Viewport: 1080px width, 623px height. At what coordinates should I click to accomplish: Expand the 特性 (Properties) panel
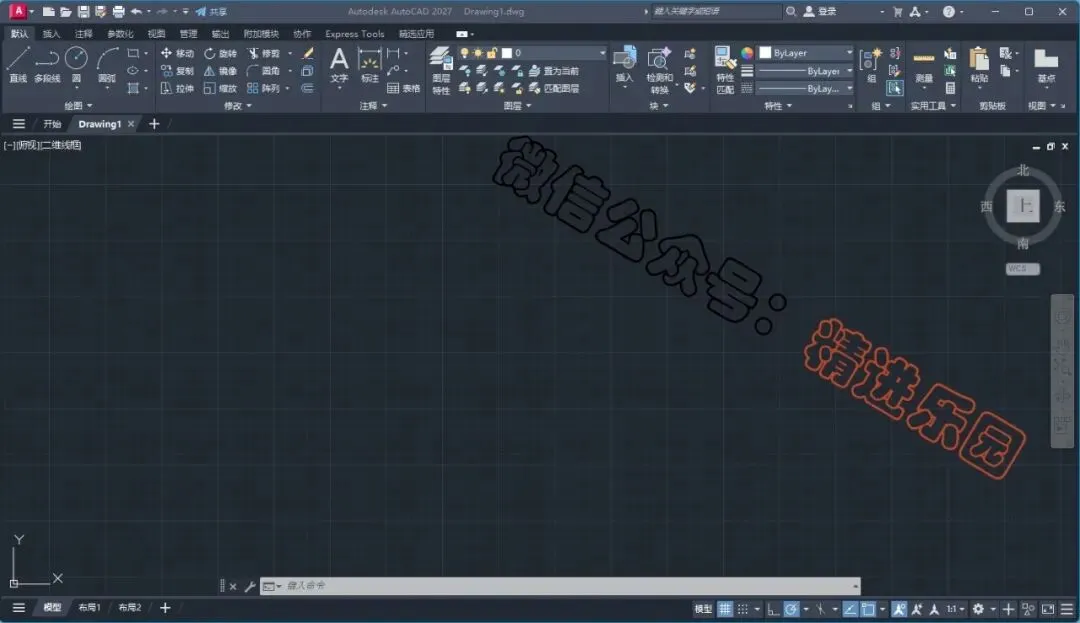[x=778, y=105]
